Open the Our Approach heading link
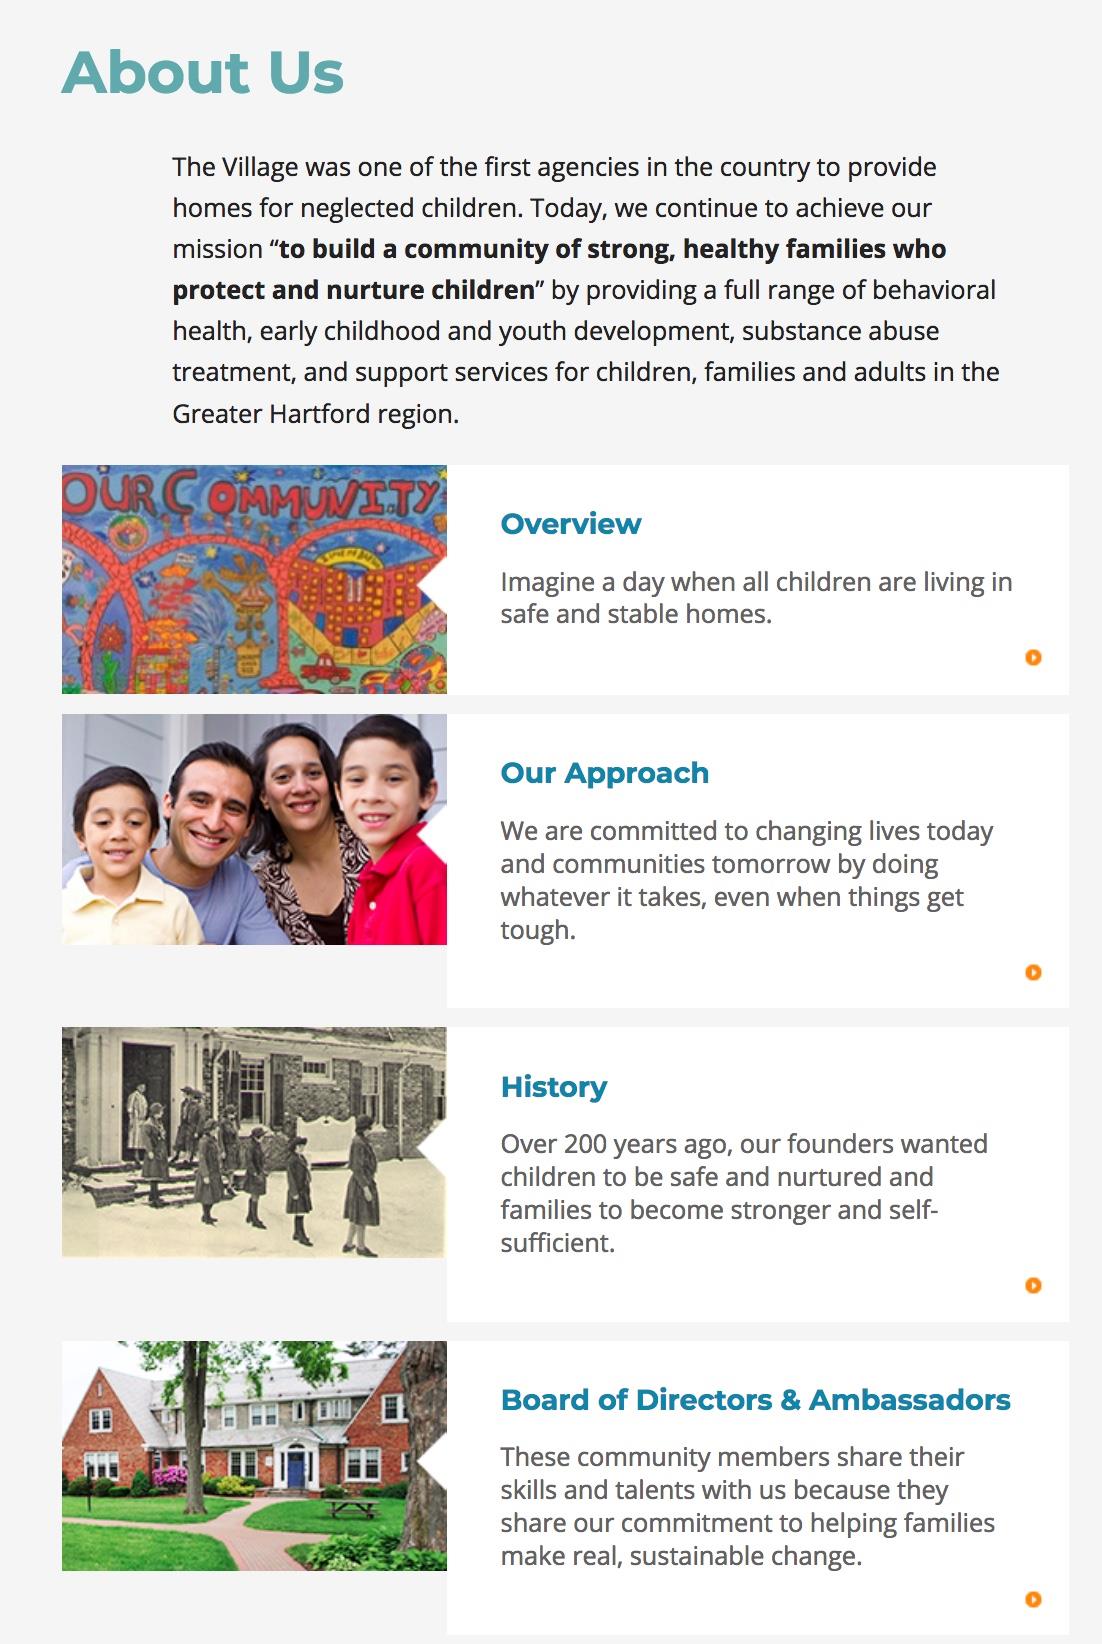This screenshot has height=1644, width=1102. click(604, 773)
